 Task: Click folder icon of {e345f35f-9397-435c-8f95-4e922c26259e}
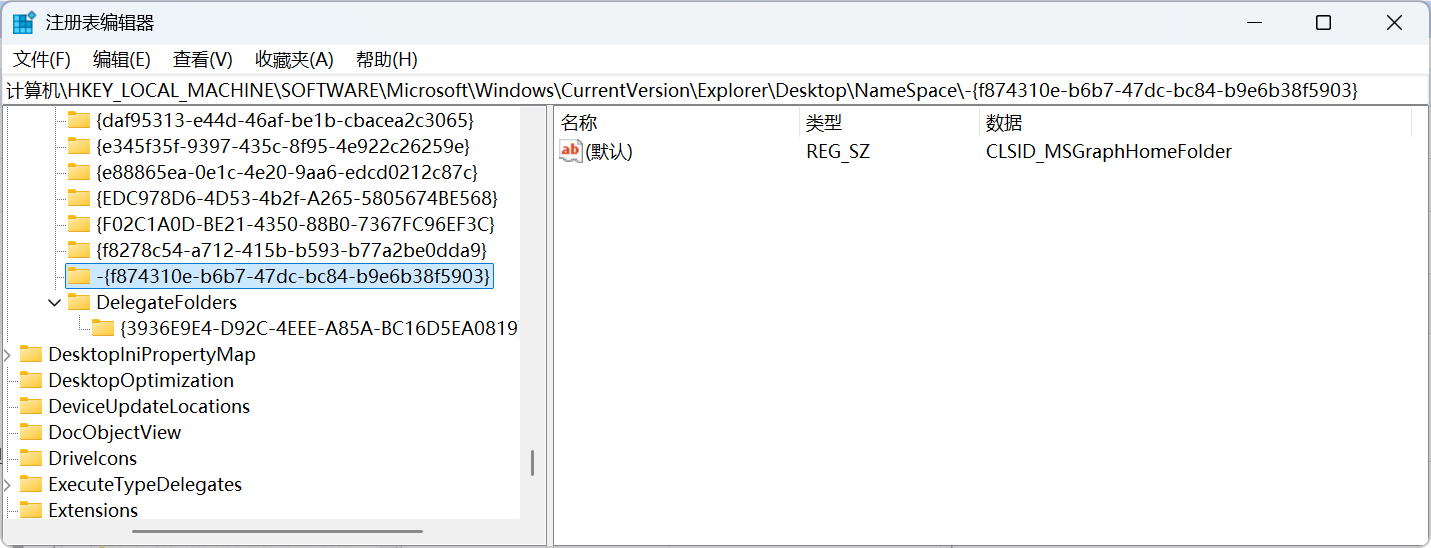click(78, 146)
